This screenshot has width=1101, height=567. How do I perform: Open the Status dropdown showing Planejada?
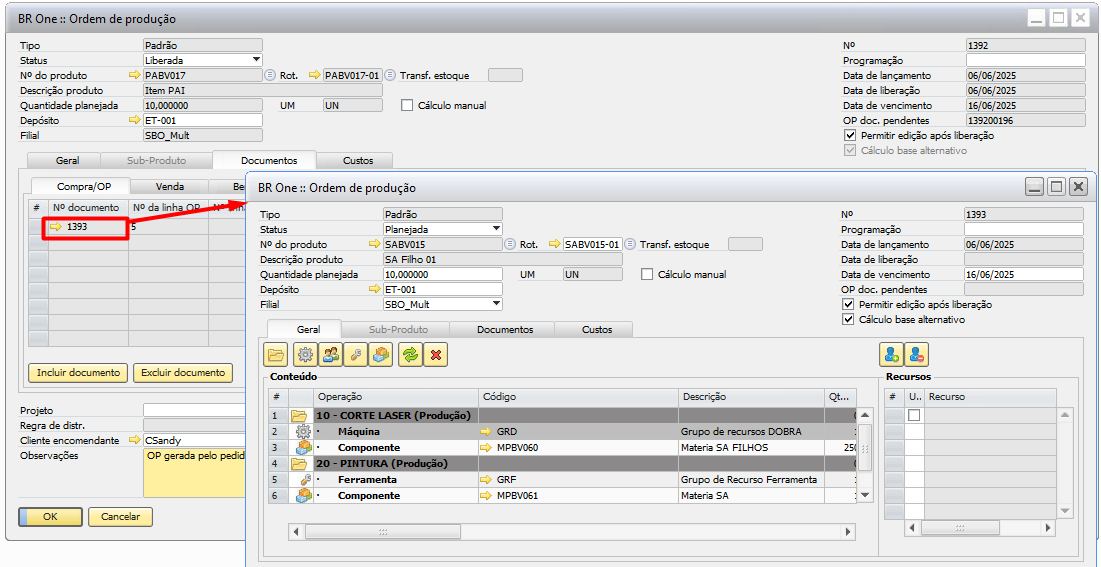pos(497,229)
